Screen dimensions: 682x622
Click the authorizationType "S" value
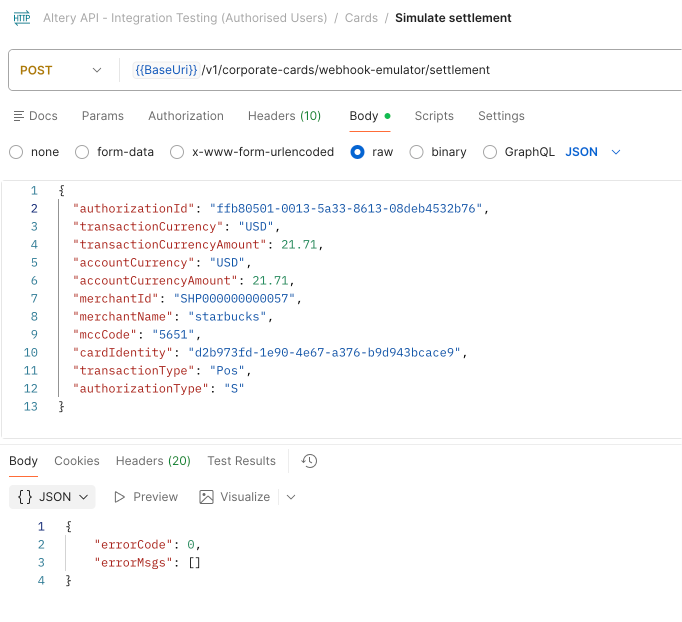234,388
